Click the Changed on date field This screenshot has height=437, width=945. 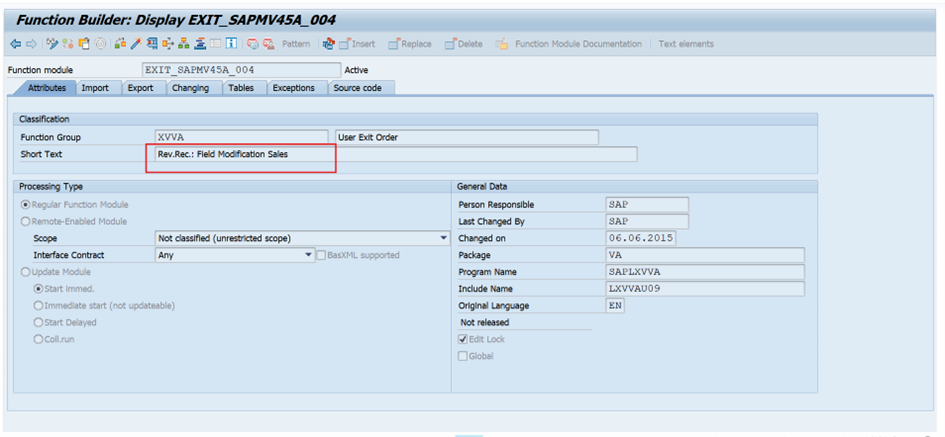641,239
